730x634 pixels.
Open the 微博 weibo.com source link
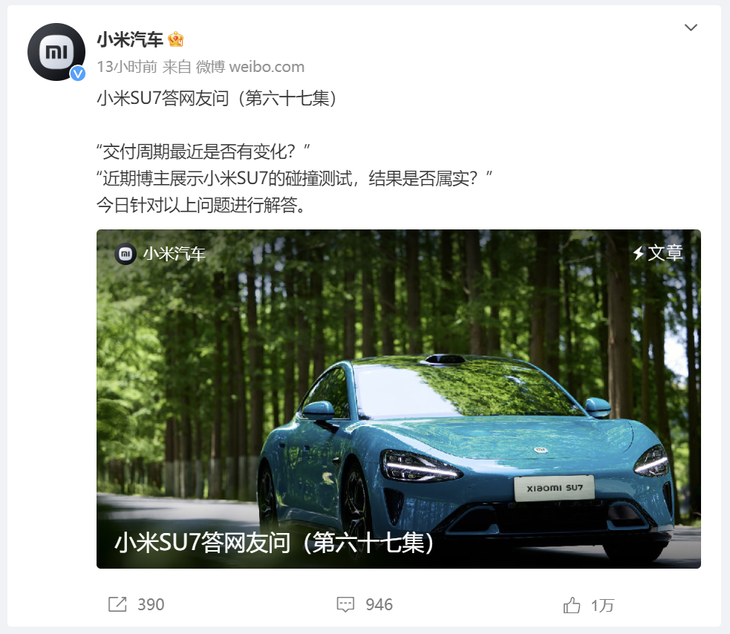coord(250,67)
